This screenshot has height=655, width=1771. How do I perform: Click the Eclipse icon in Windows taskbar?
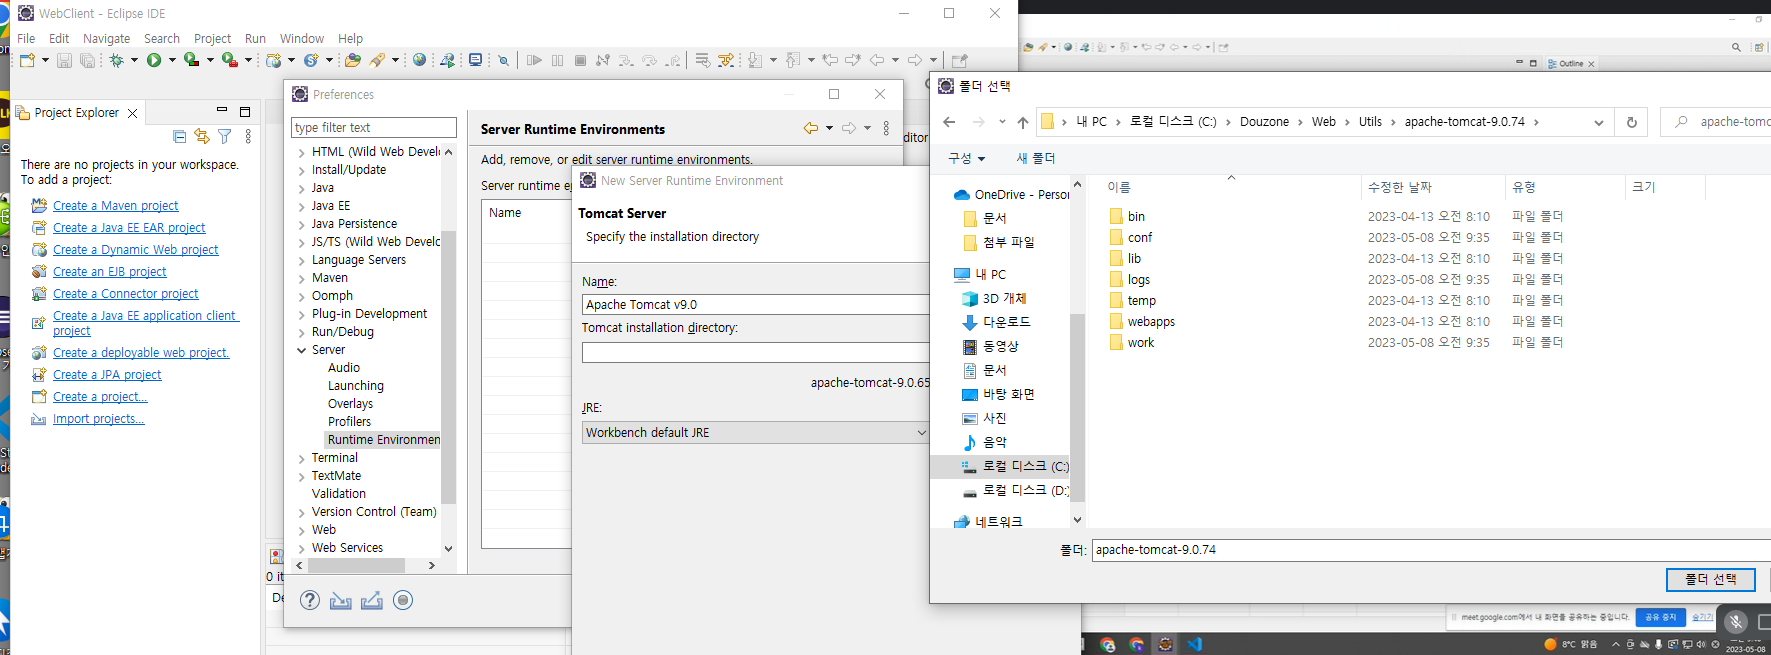pos(1165,644)
